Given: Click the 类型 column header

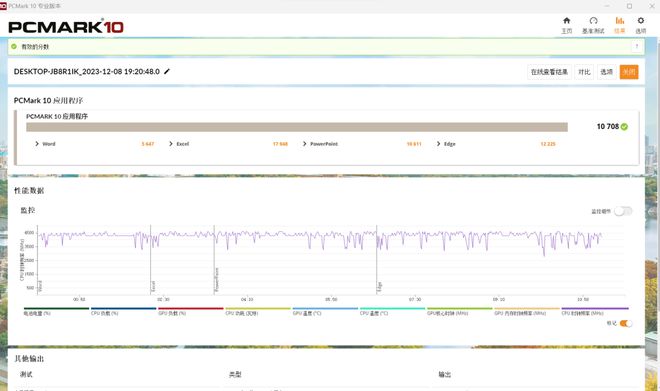Looking at the screenshot, I should click(235, 374).
